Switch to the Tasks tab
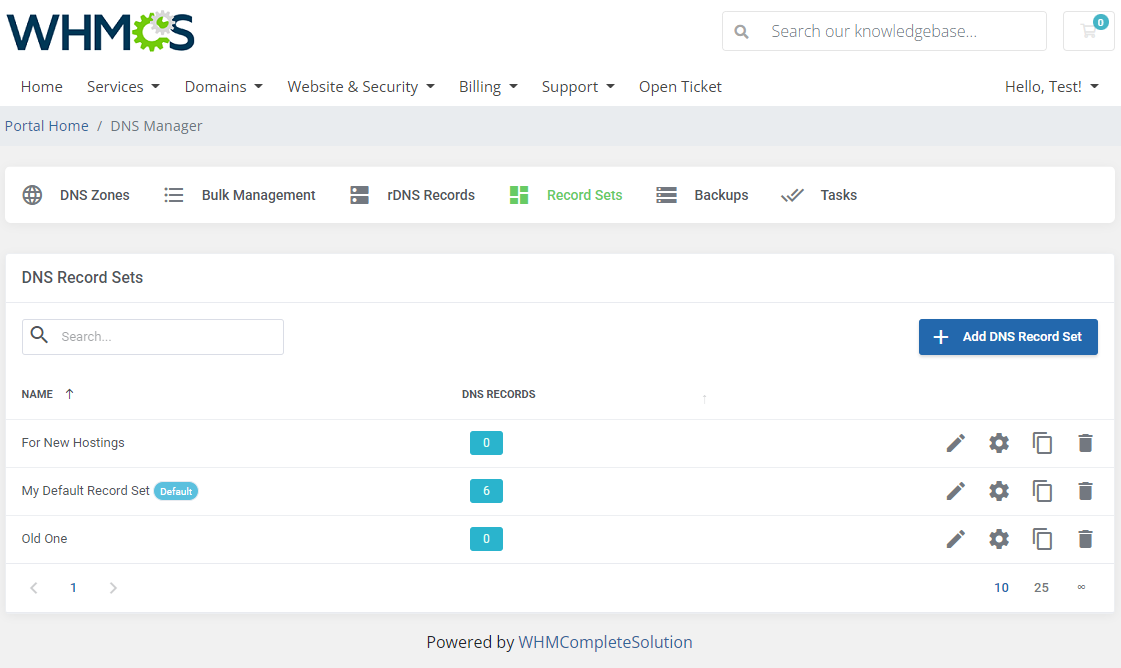The image size is (1121, 668). coord(819,195)
